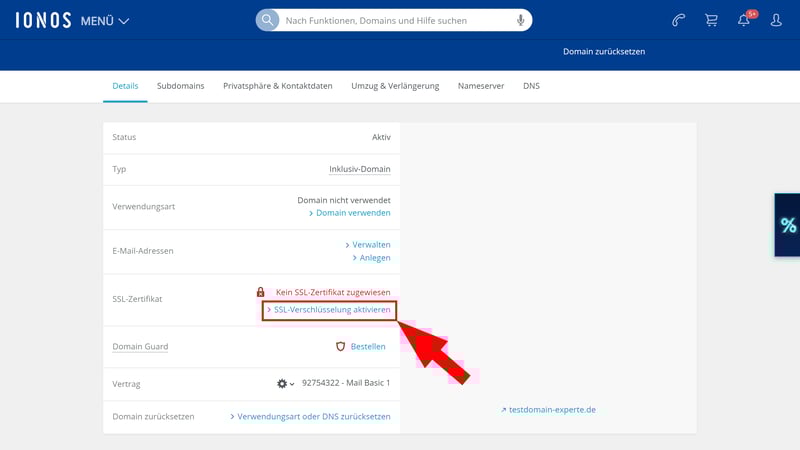Click the microphone voice search icon
This screenshot has height=450, width=800.
point(520,20)
